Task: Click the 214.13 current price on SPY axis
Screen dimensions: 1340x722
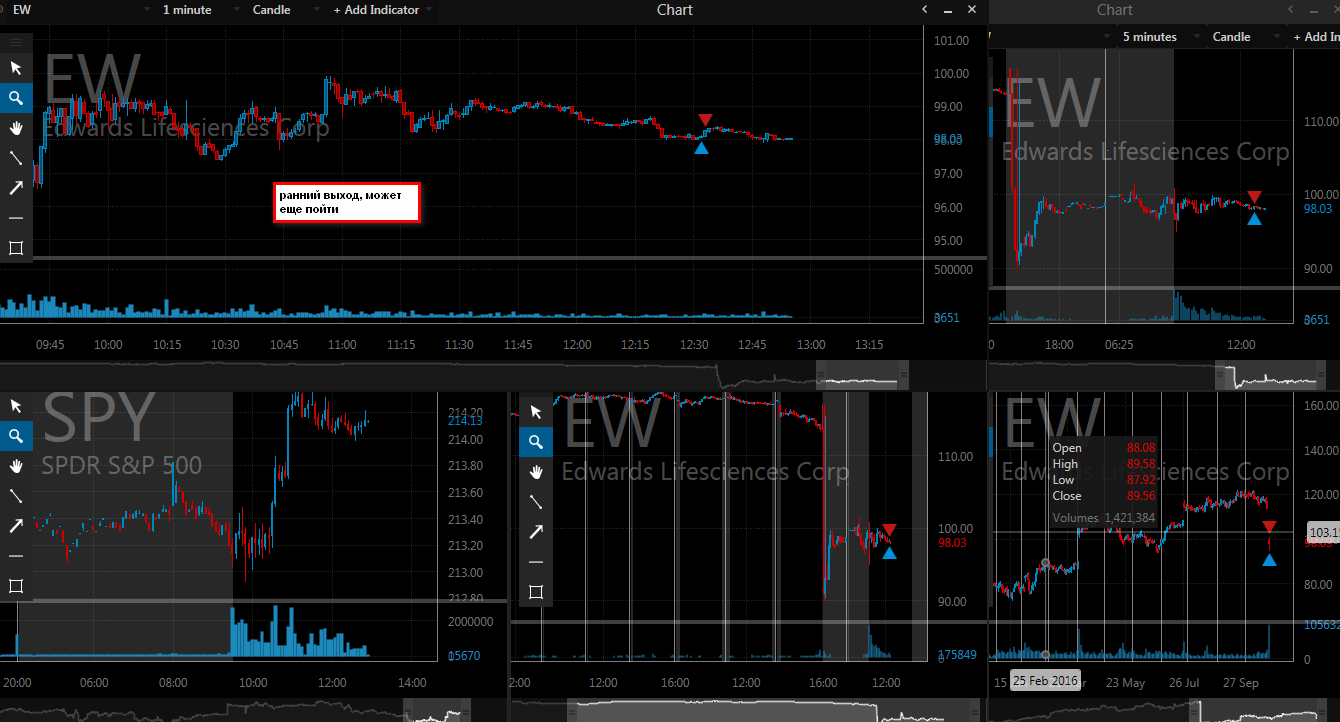Action: point(464,421)
